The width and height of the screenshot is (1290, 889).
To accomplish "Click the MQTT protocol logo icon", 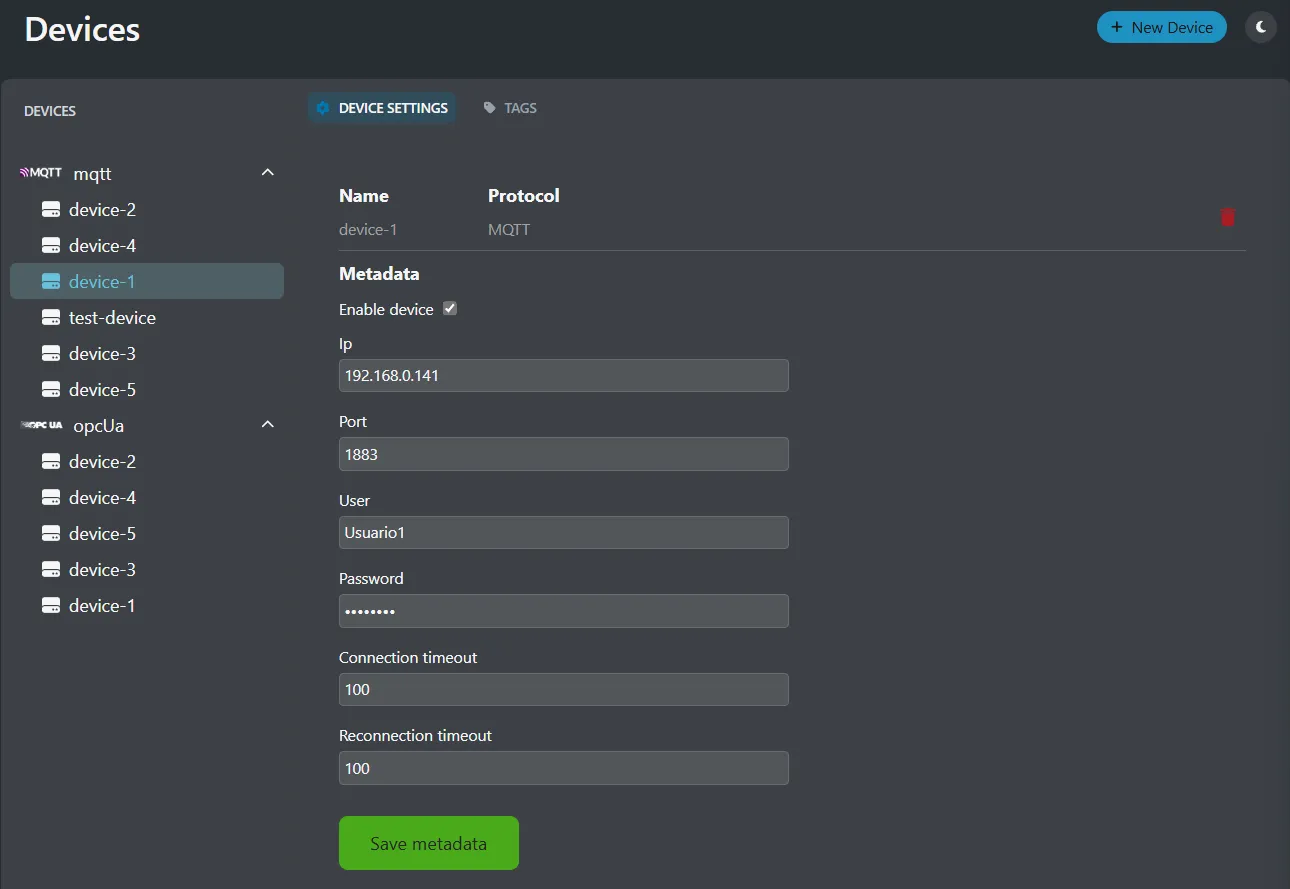I will 41,173.
